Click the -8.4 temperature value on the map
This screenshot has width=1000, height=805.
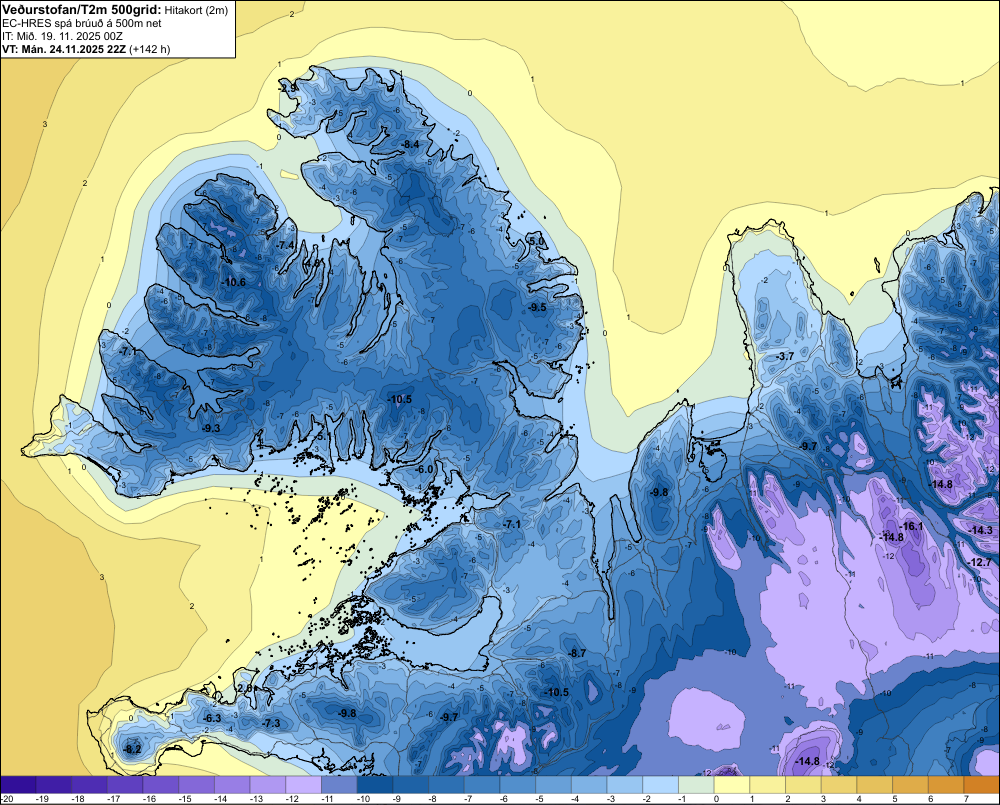(411, 145)
